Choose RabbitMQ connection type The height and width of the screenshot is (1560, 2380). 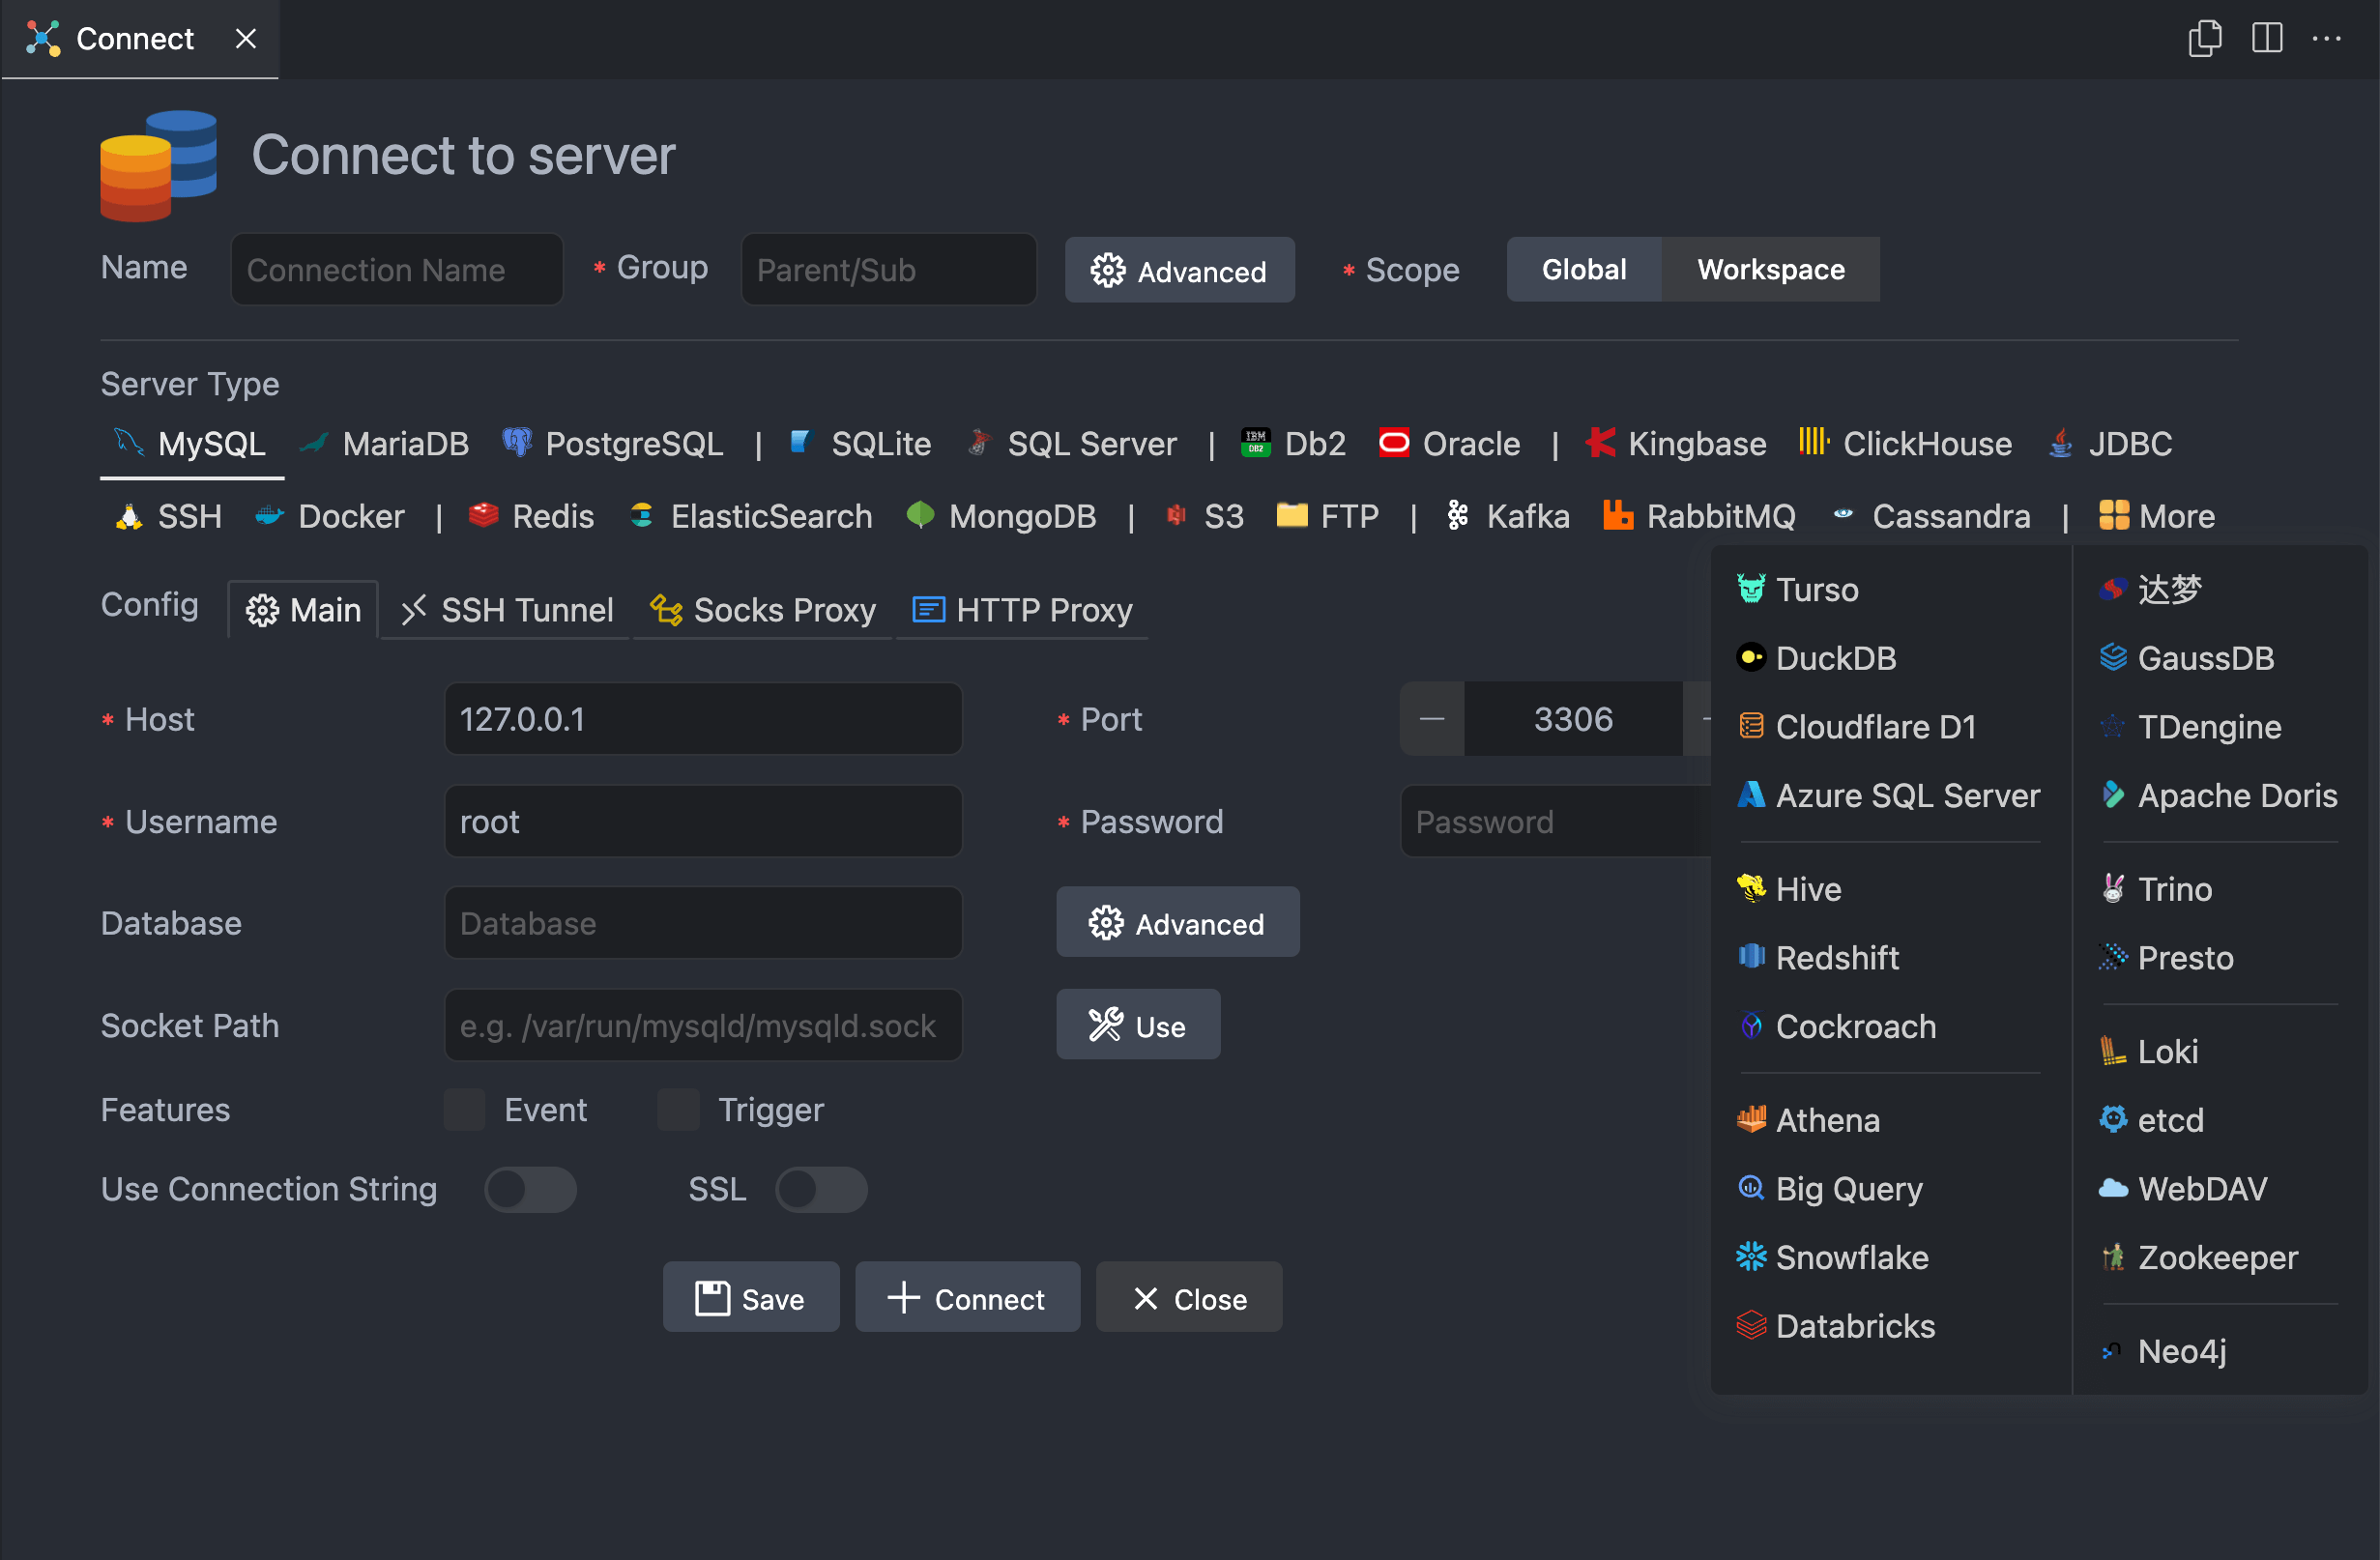(1699, 516)
